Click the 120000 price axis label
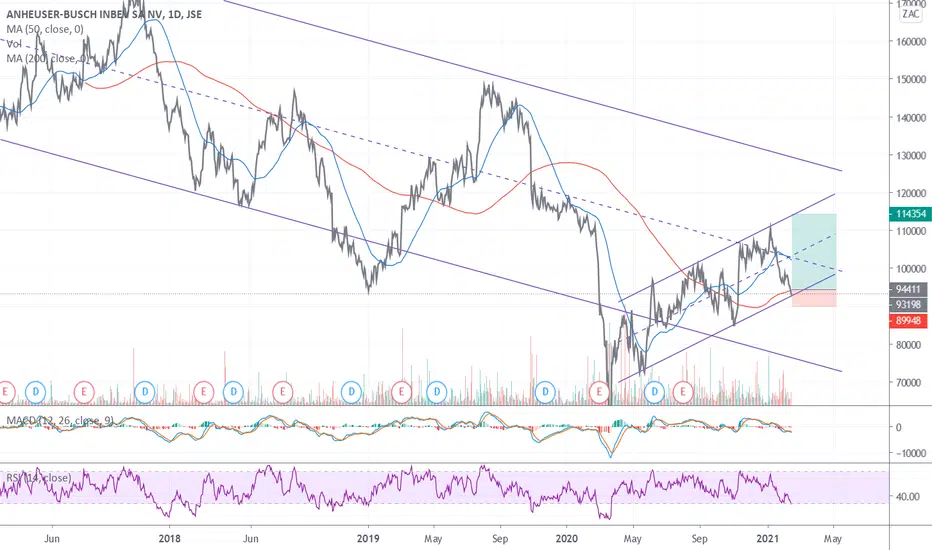This screenshot has height=550, width=932. (911, 193)
